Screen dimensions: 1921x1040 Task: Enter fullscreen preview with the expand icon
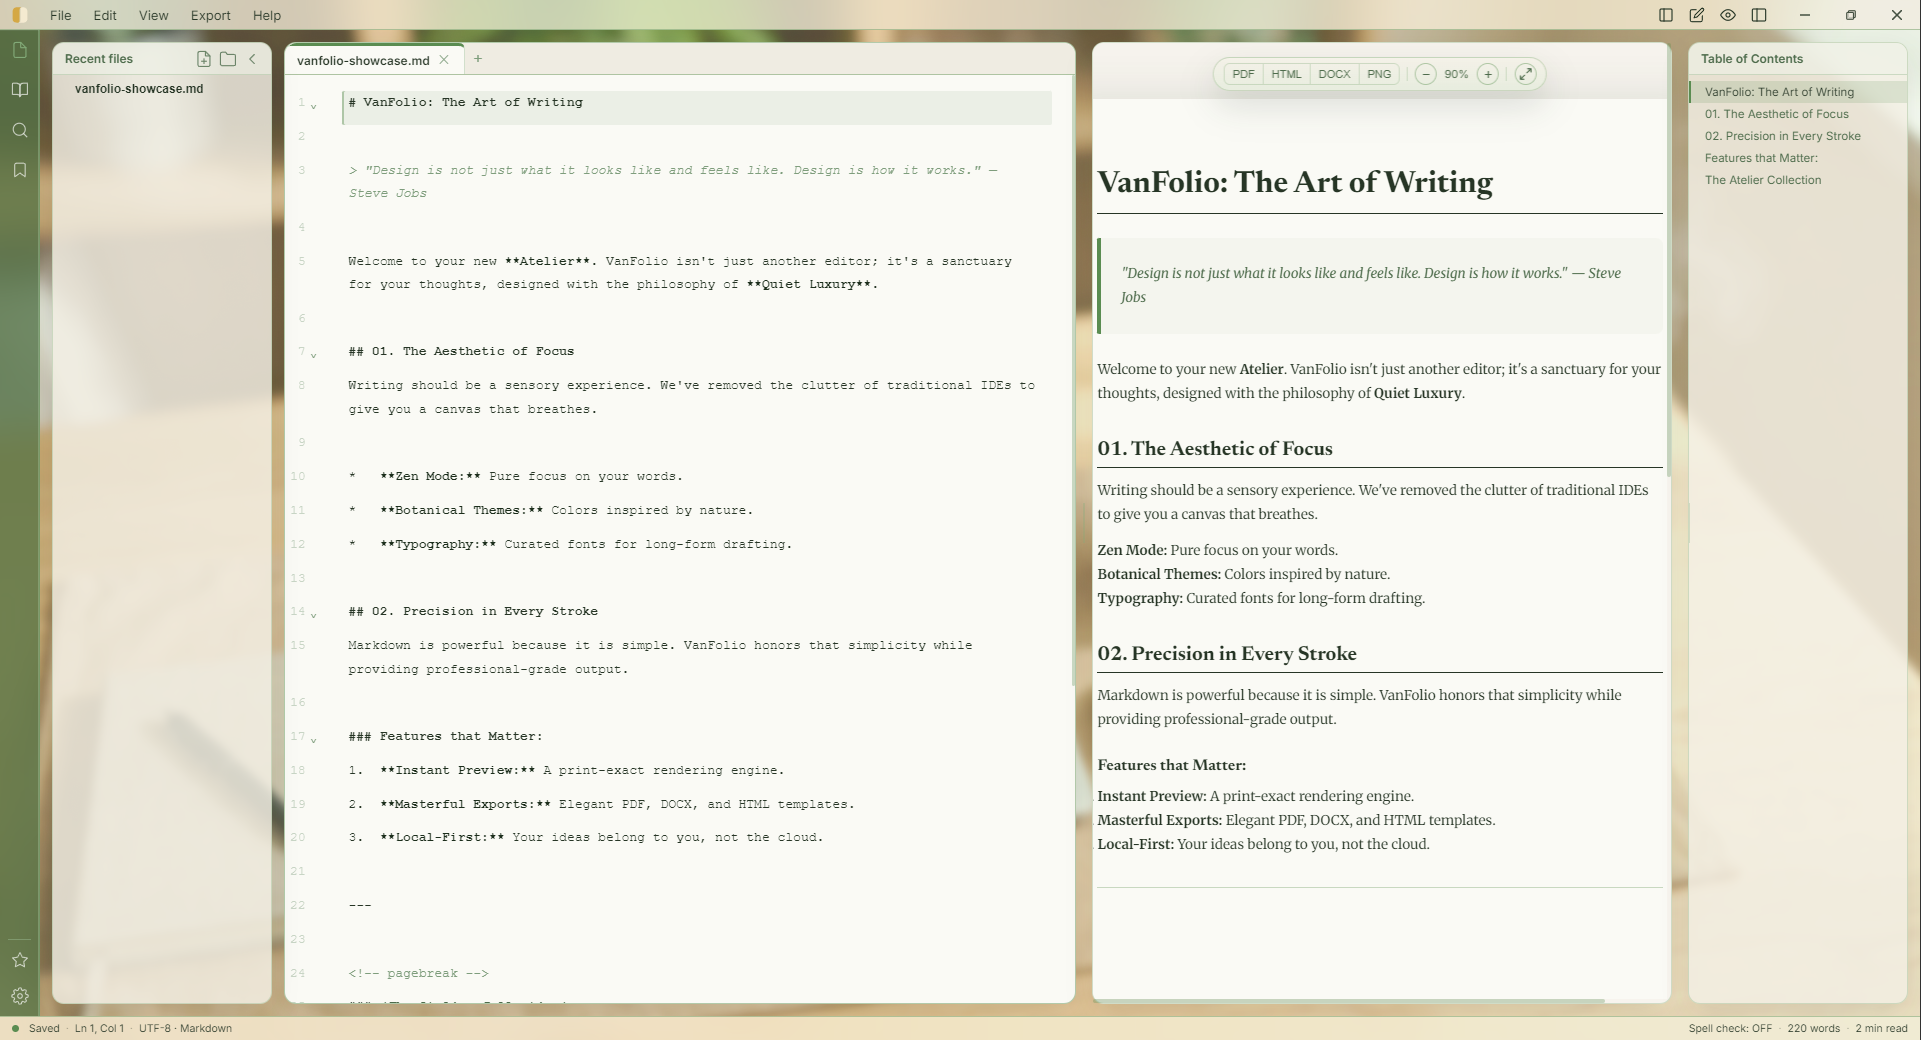(x=1524, y=74)
